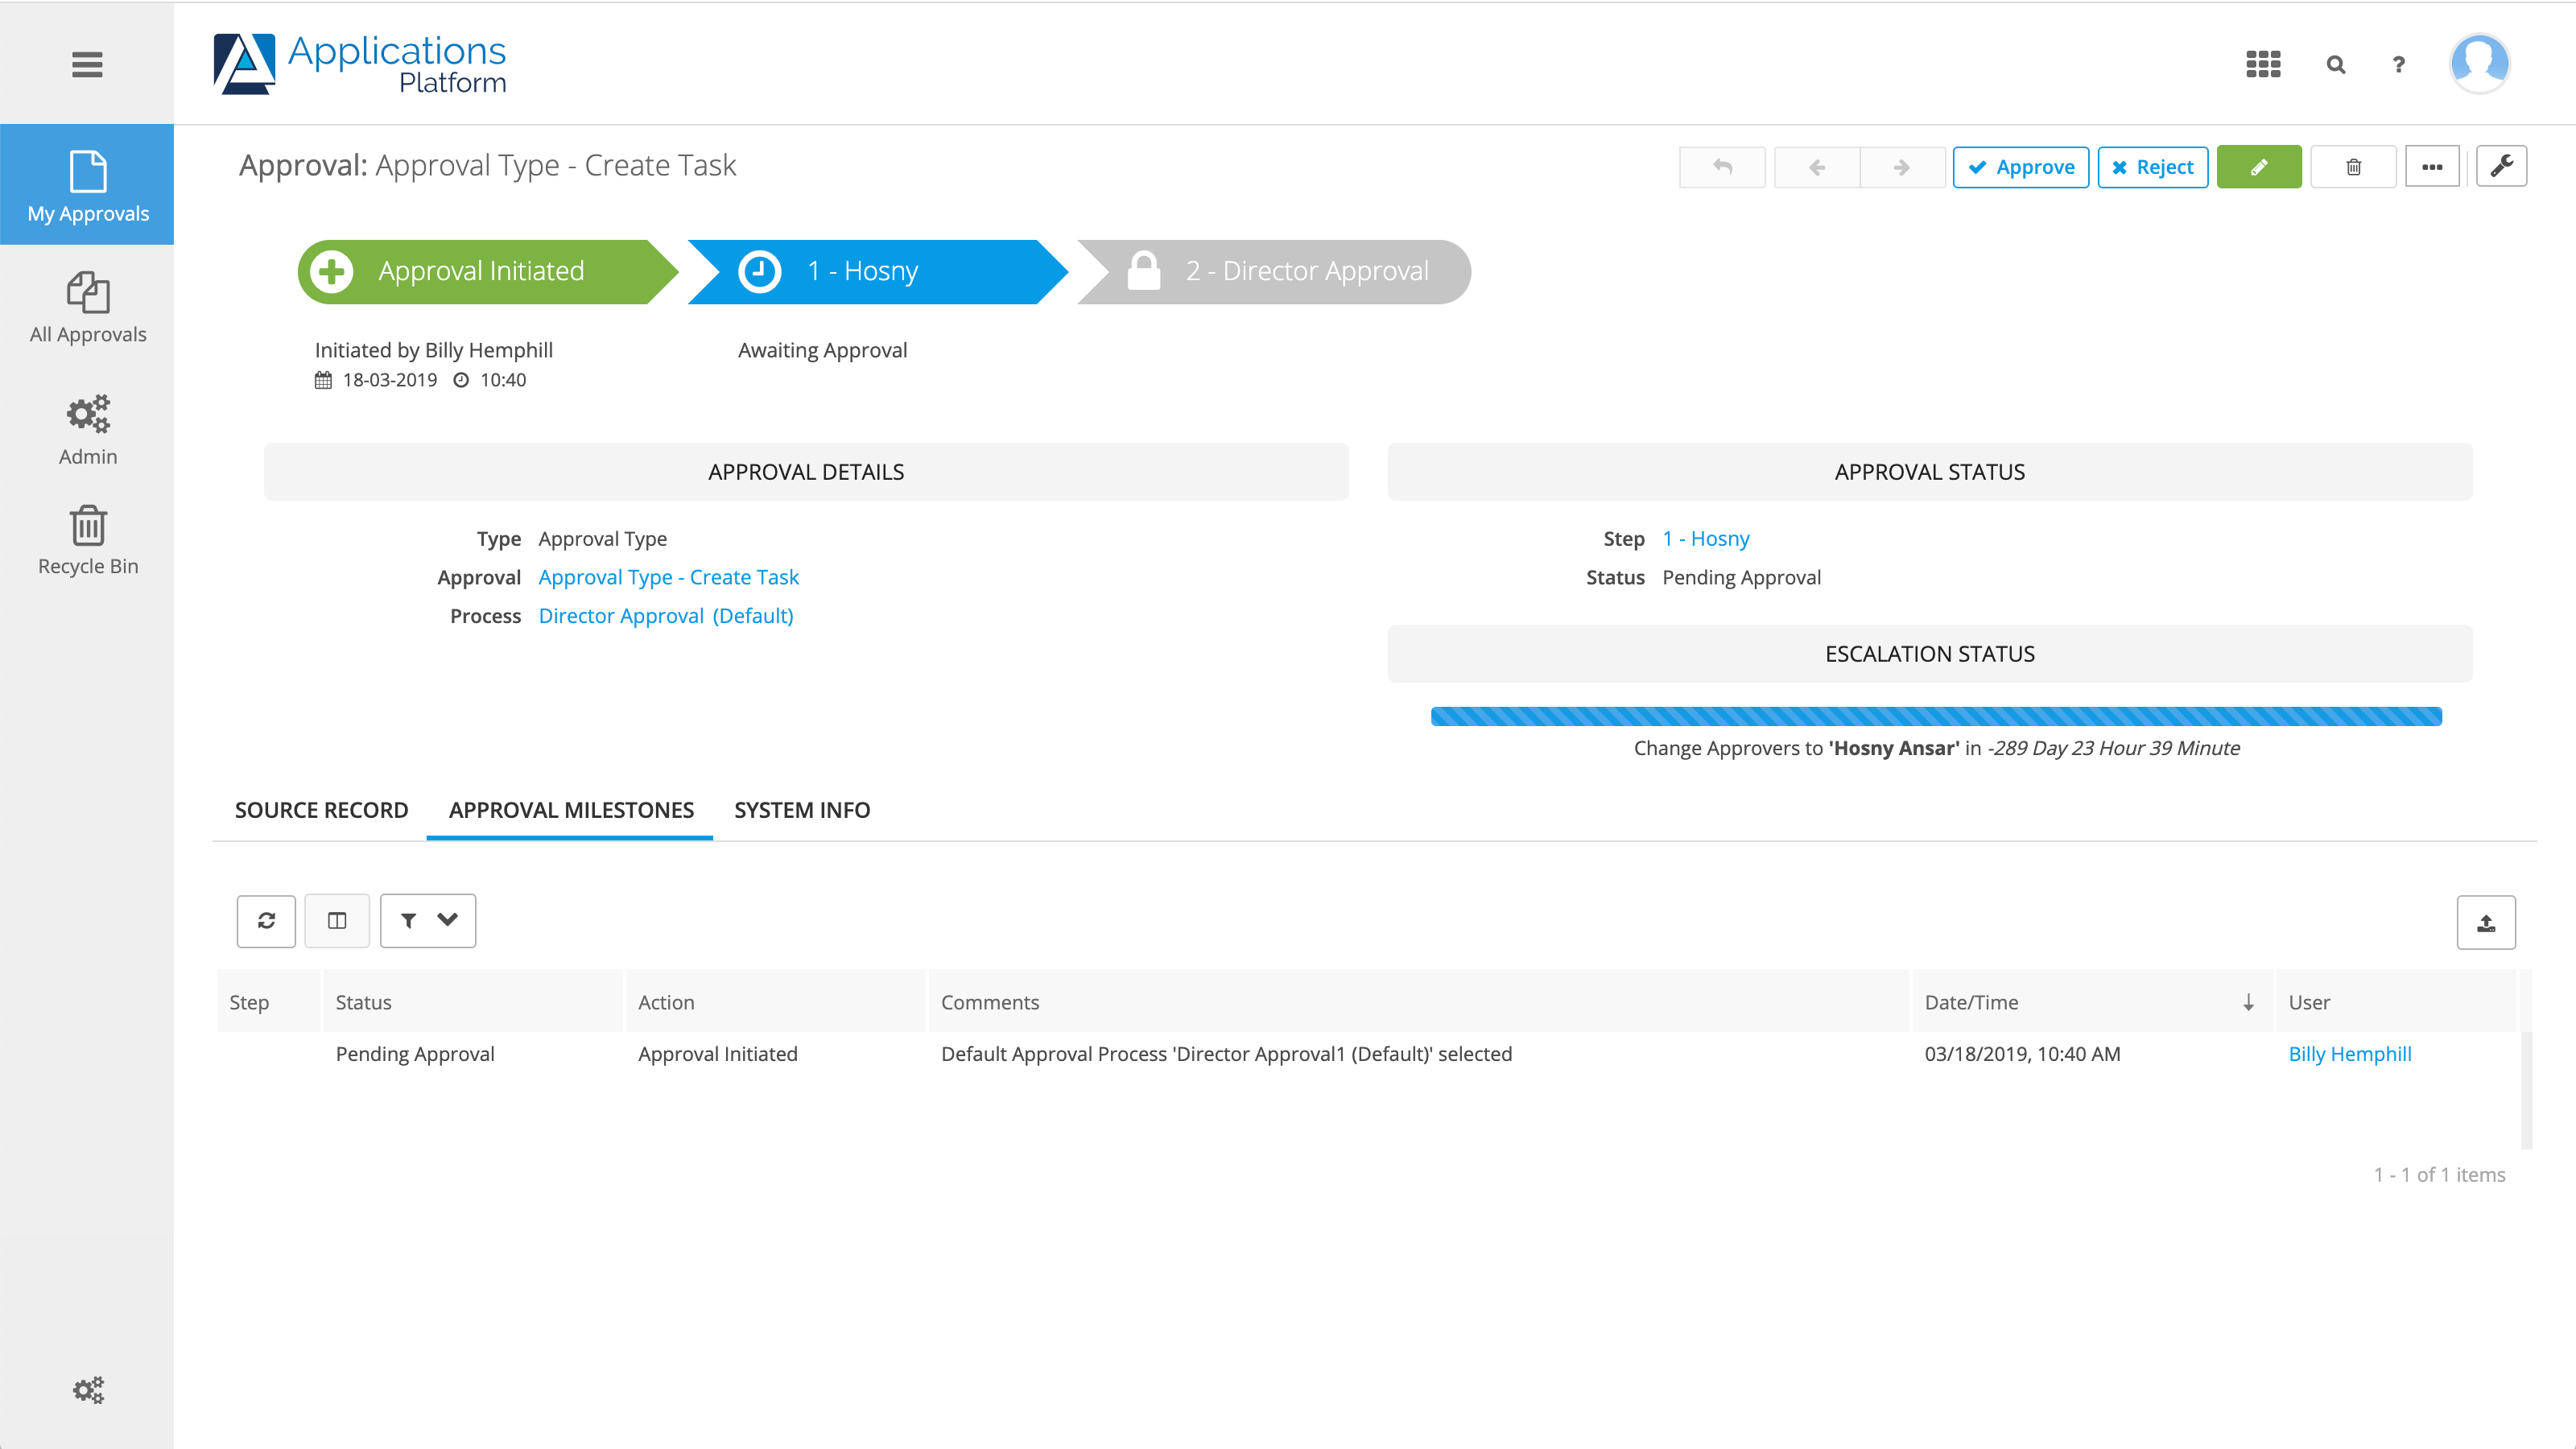The image size is (2576, 1449).
Task: Click the export upload icon
Action: click(x=2486, y=923)
